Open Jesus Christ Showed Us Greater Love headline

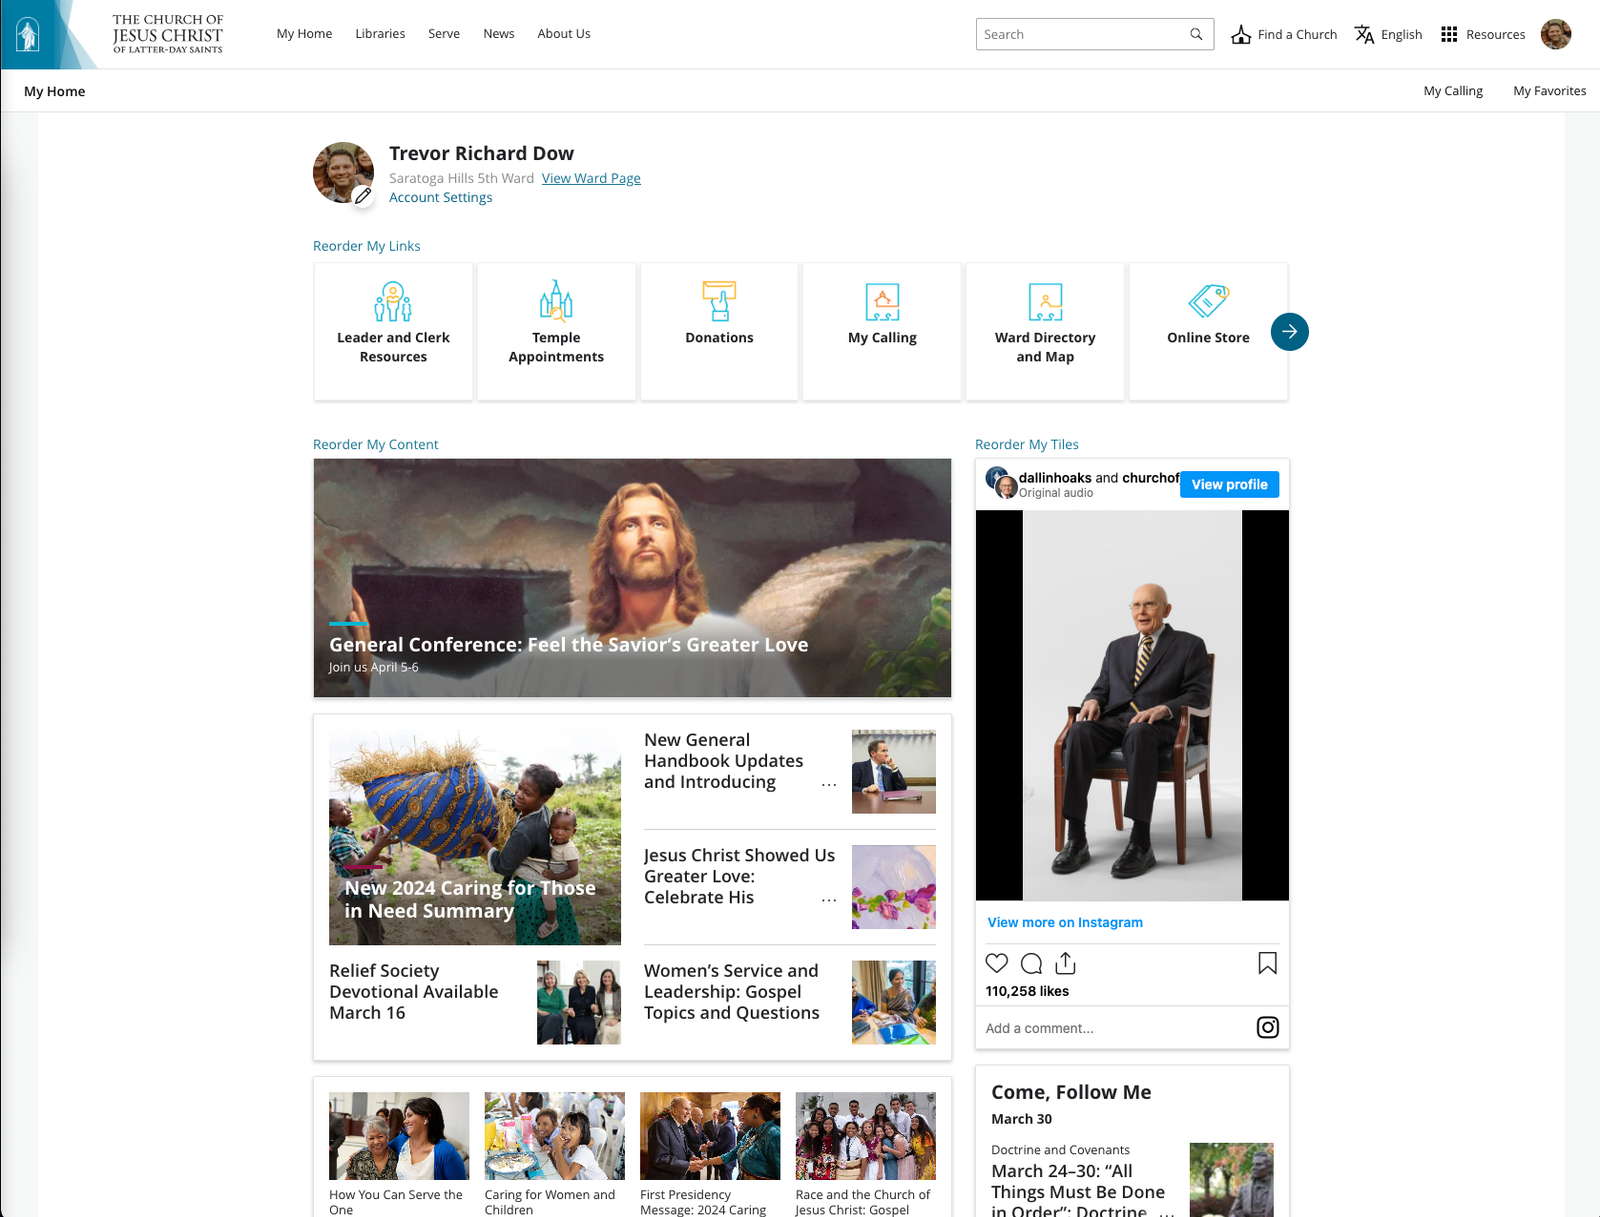(739, 876)
